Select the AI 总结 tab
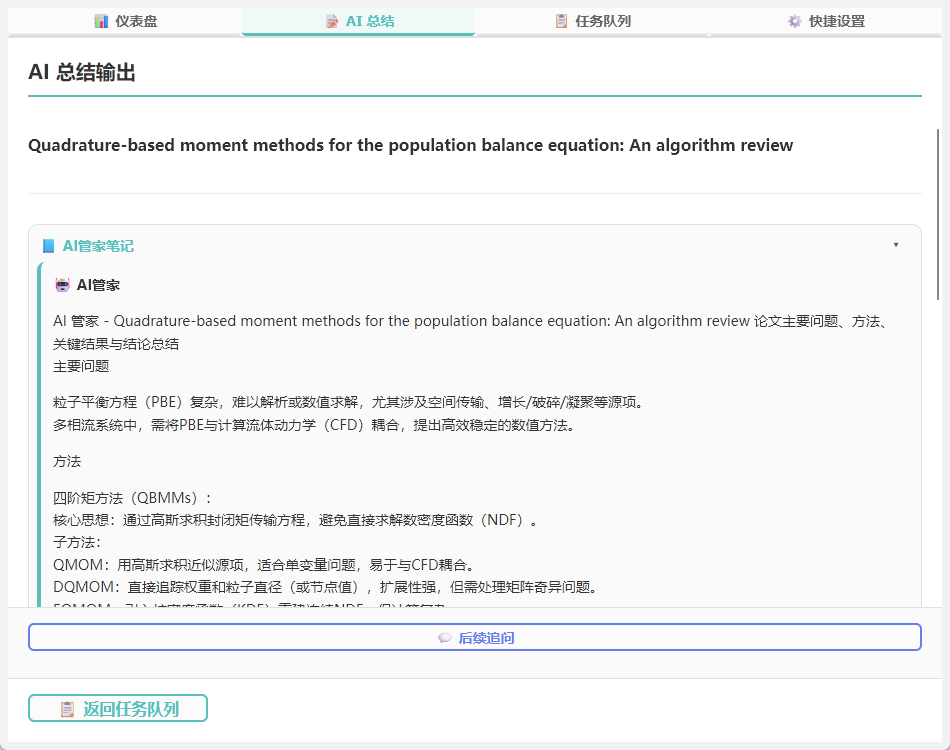 (357, 19)
